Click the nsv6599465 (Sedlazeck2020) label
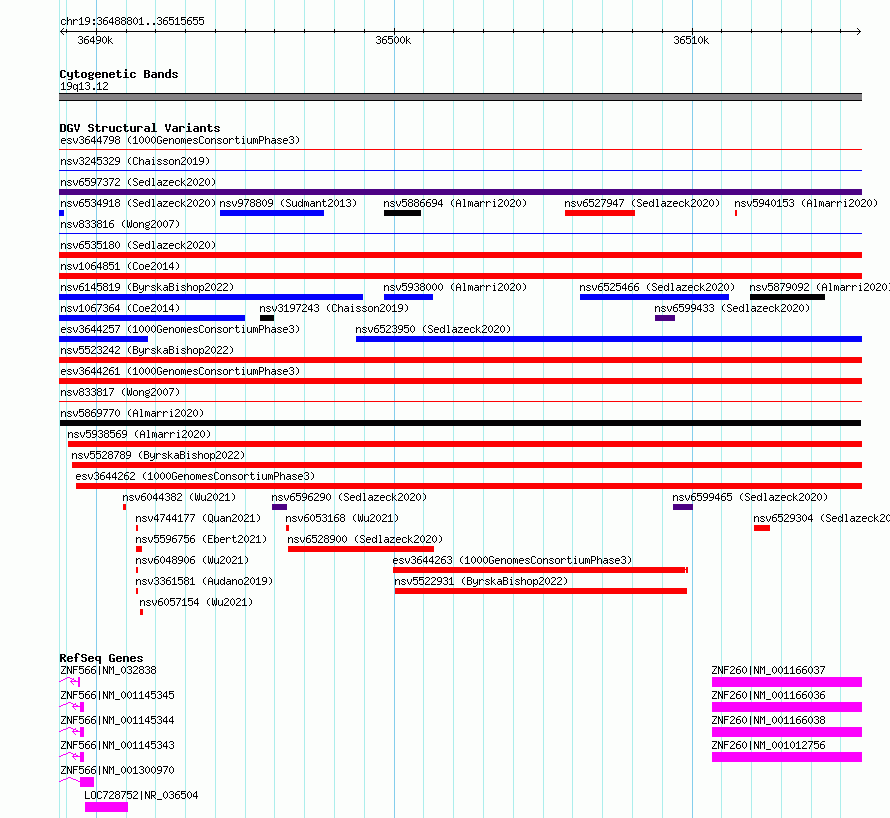Viewport: 890px width, 818px height. point(750,497)
